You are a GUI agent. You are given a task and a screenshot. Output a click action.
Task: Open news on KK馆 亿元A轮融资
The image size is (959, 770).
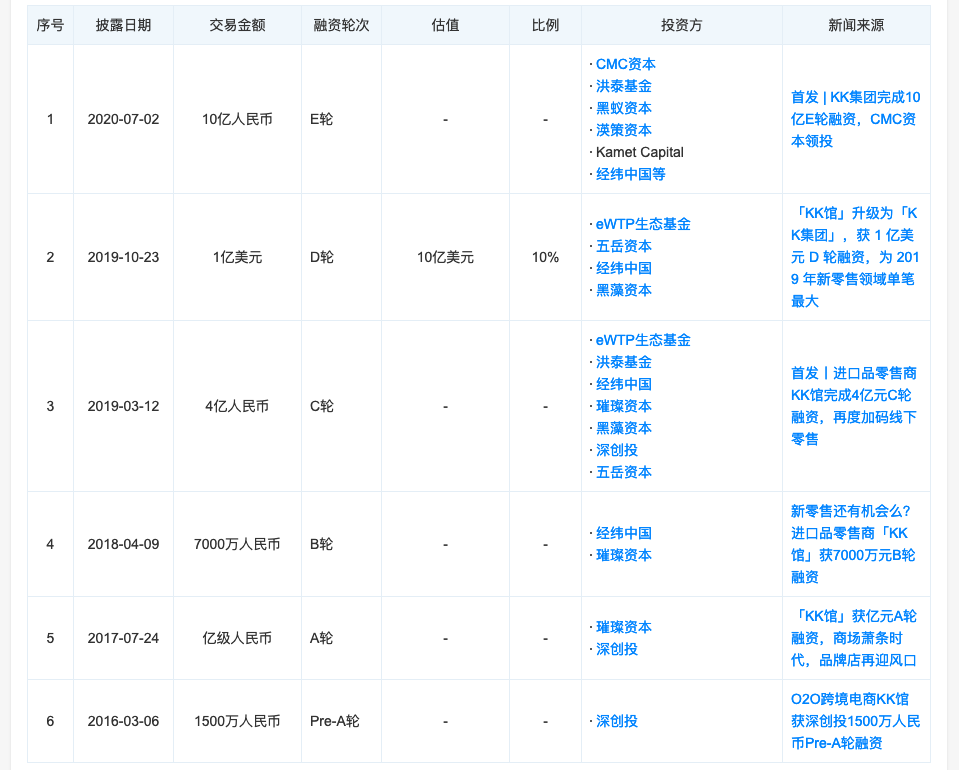[x=854, y=639]
